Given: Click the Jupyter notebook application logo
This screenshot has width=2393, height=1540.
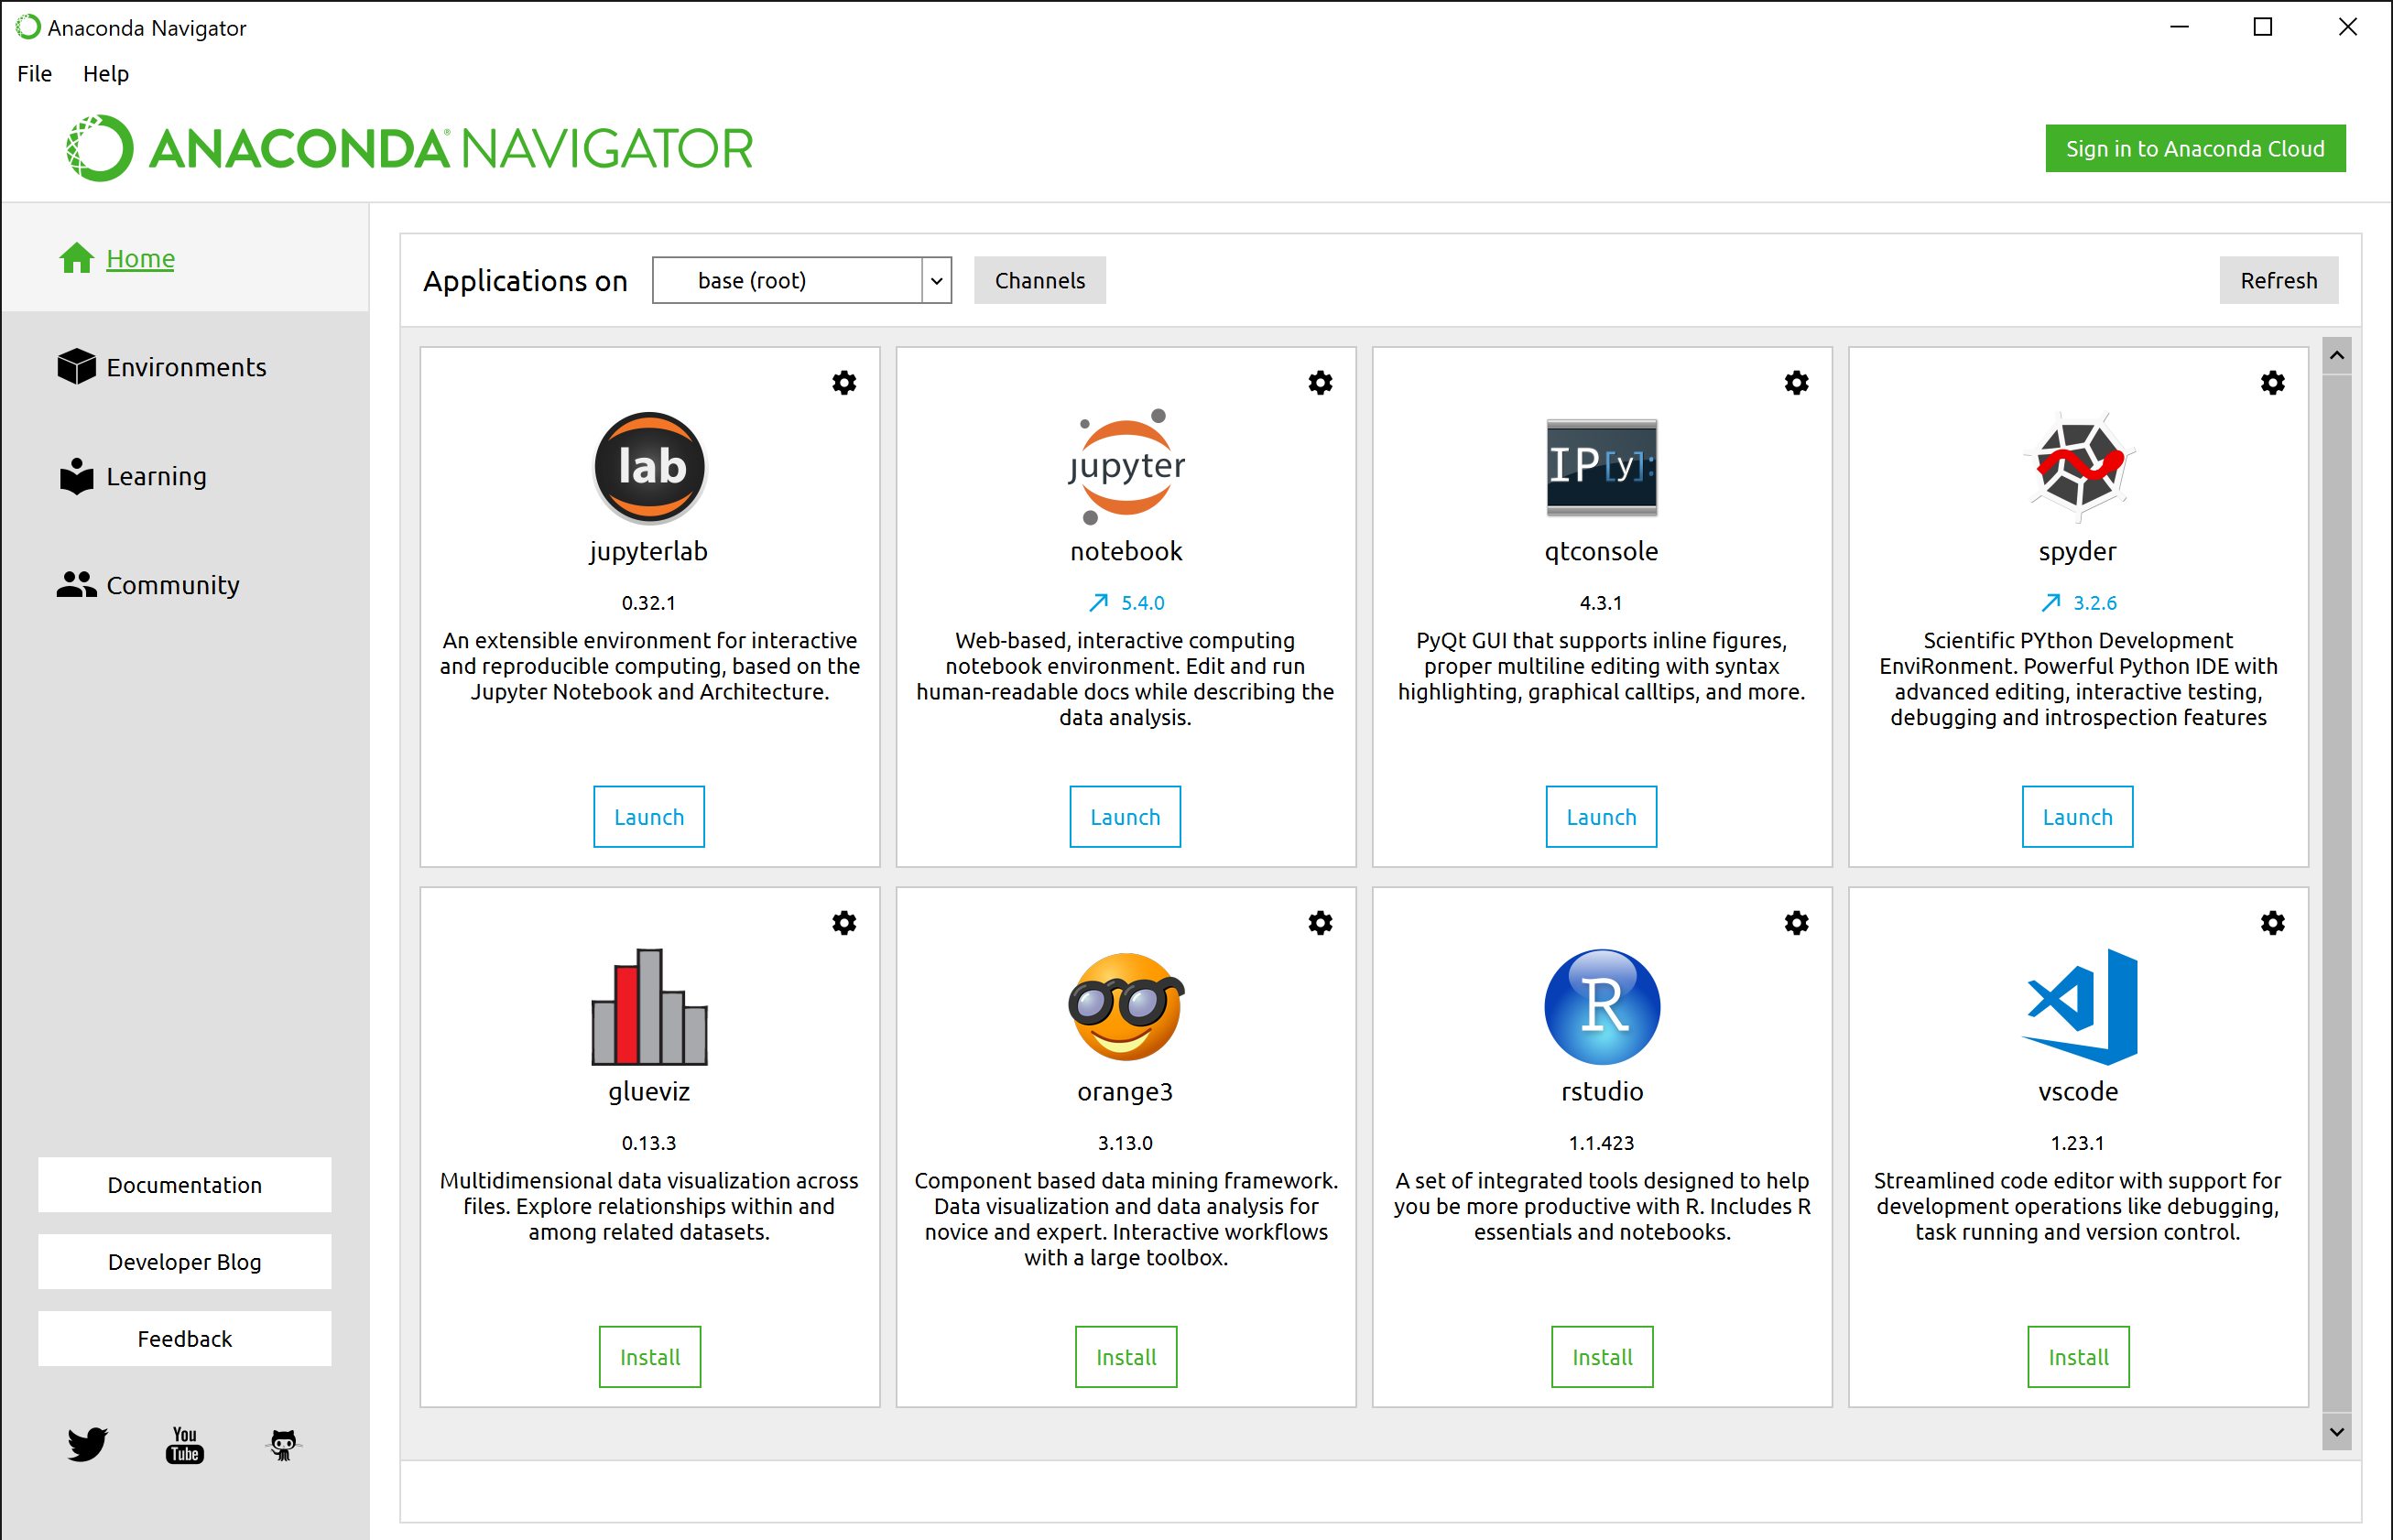Looking at the screenshot, I should [x=1126, y=467].
